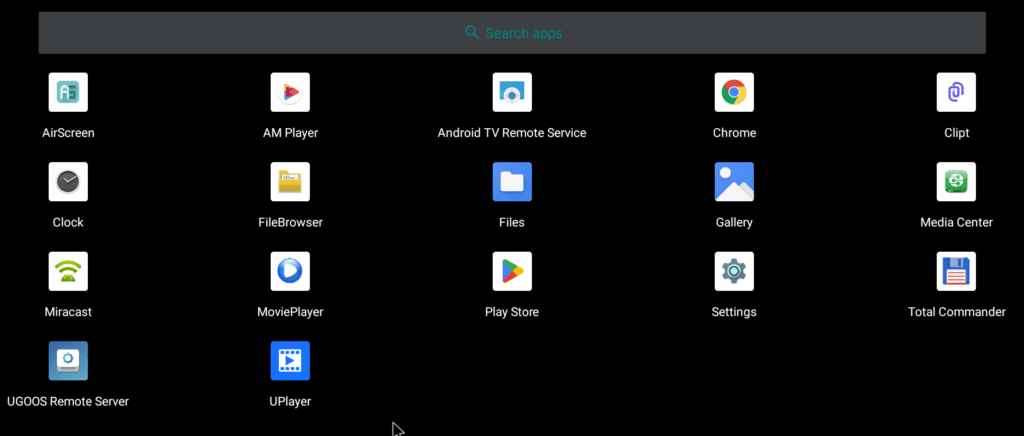Open the Gallery app
The image size is (1024, 436).
(734, 182)
